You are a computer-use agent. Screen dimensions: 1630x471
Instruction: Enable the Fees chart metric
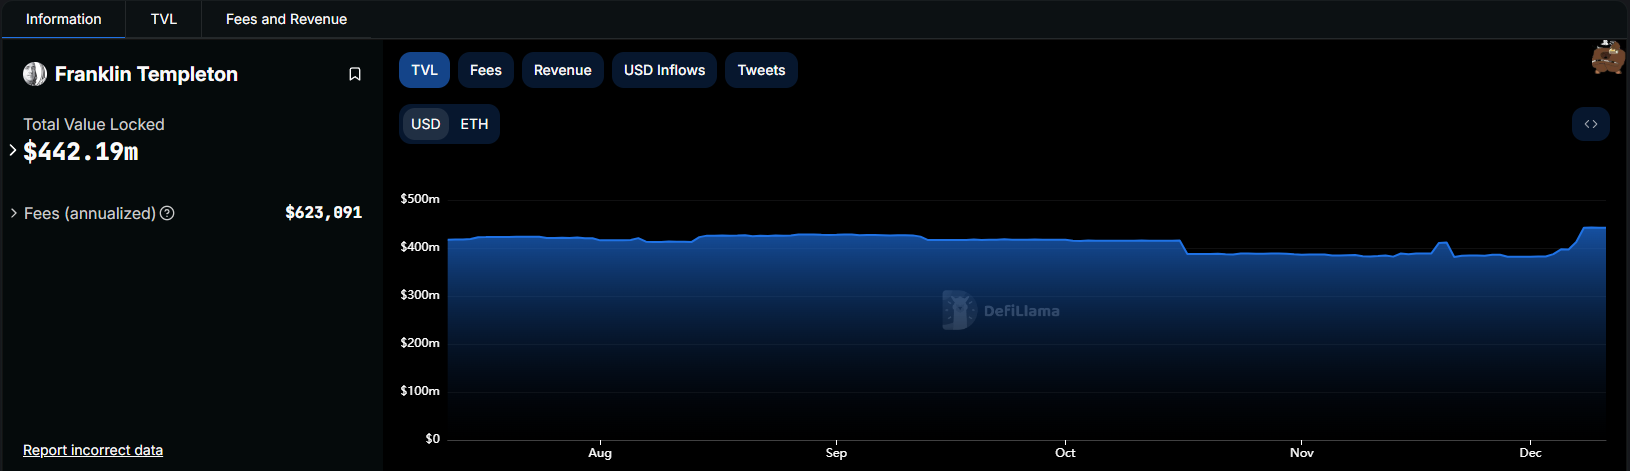[486, 70]
